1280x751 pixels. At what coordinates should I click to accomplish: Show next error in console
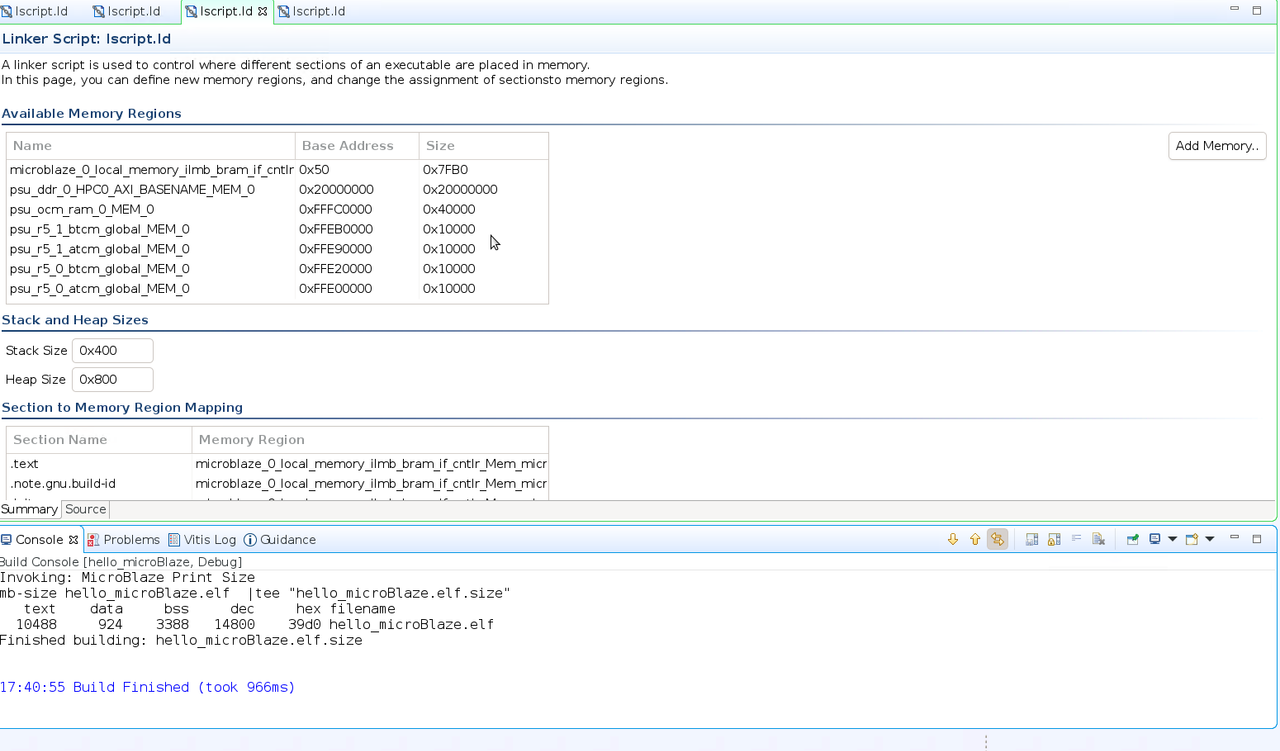coord(953,539)
